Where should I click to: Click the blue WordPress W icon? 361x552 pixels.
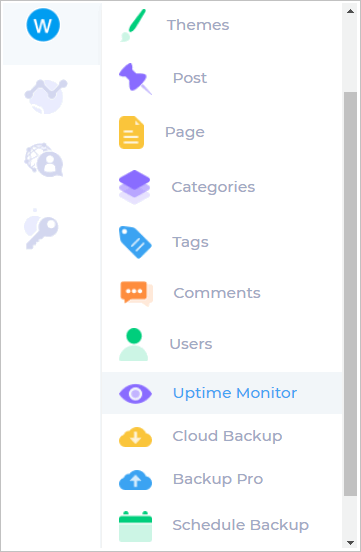tap(43, 25)
